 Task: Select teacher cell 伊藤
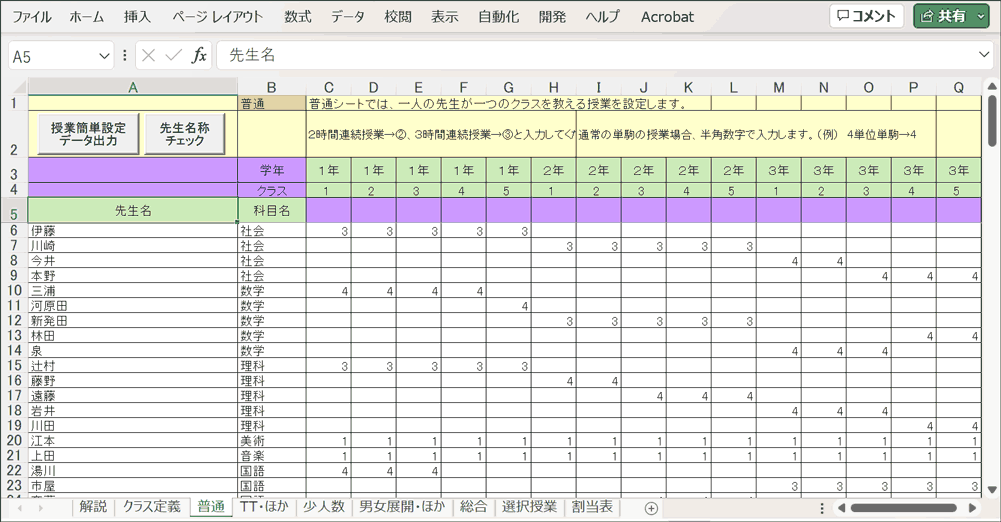(133, 230)
